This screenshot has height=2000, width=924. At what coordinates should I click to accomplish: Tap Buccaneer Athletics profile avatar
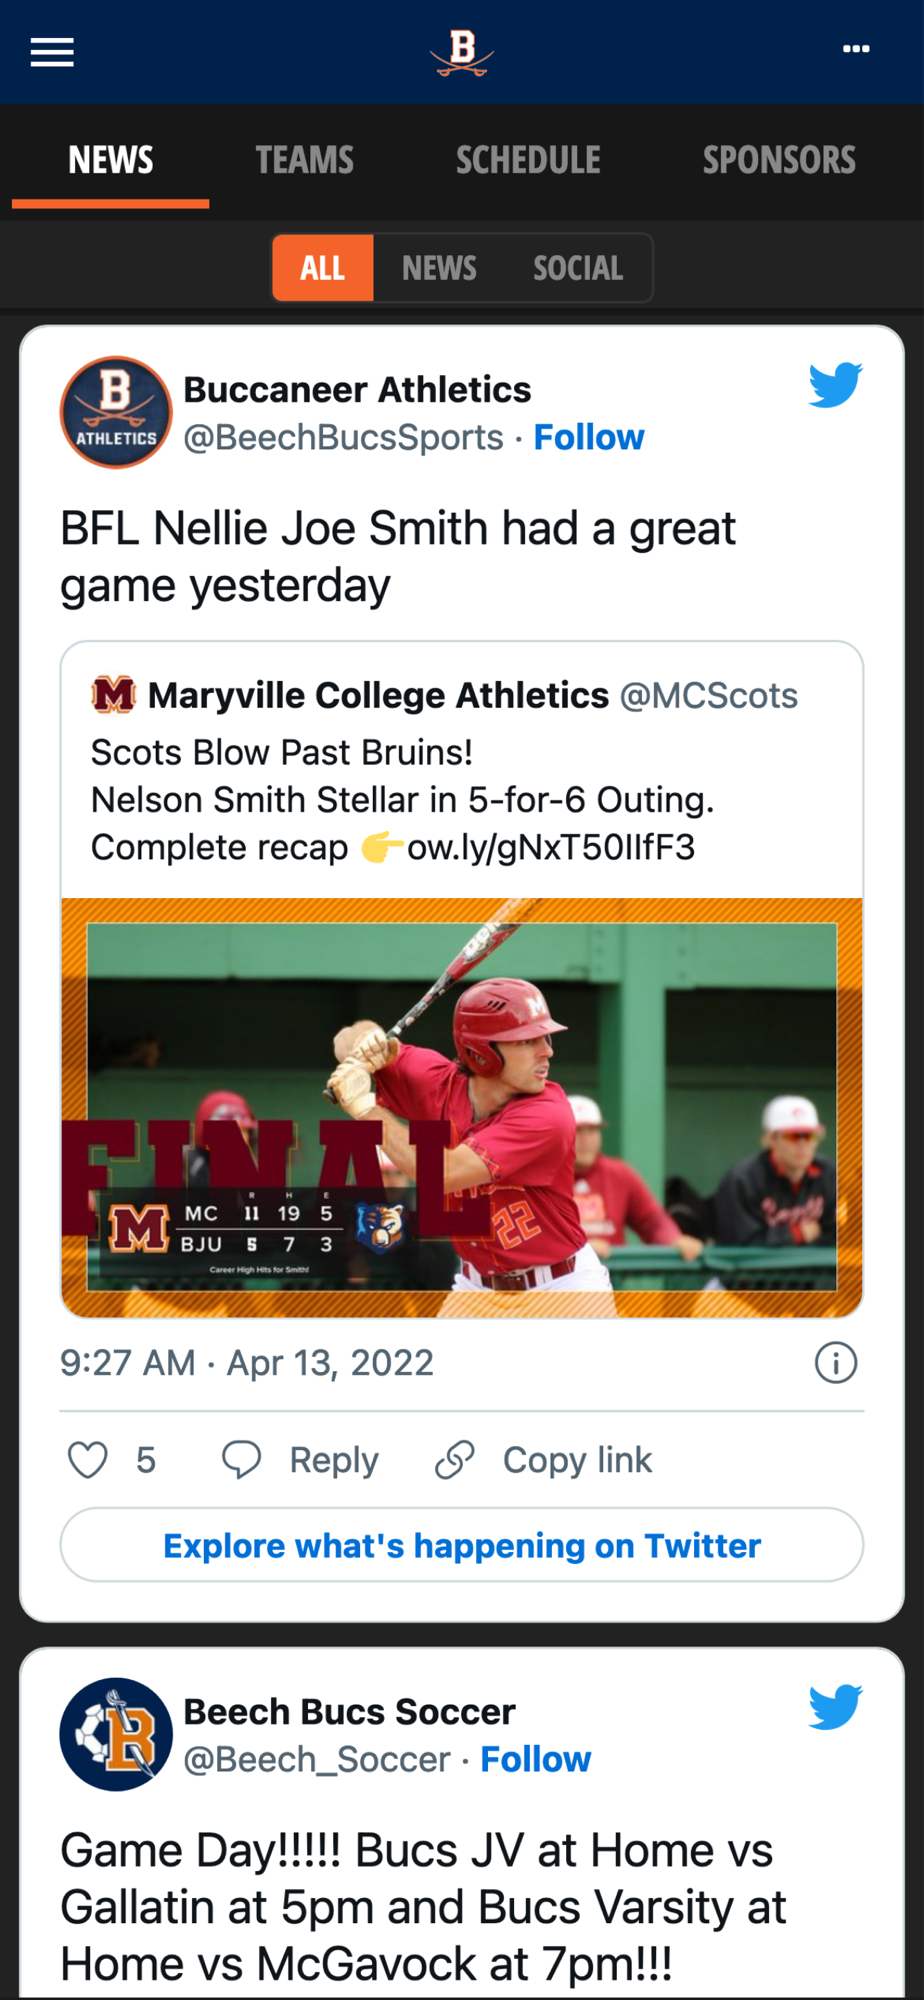[116, 412]
